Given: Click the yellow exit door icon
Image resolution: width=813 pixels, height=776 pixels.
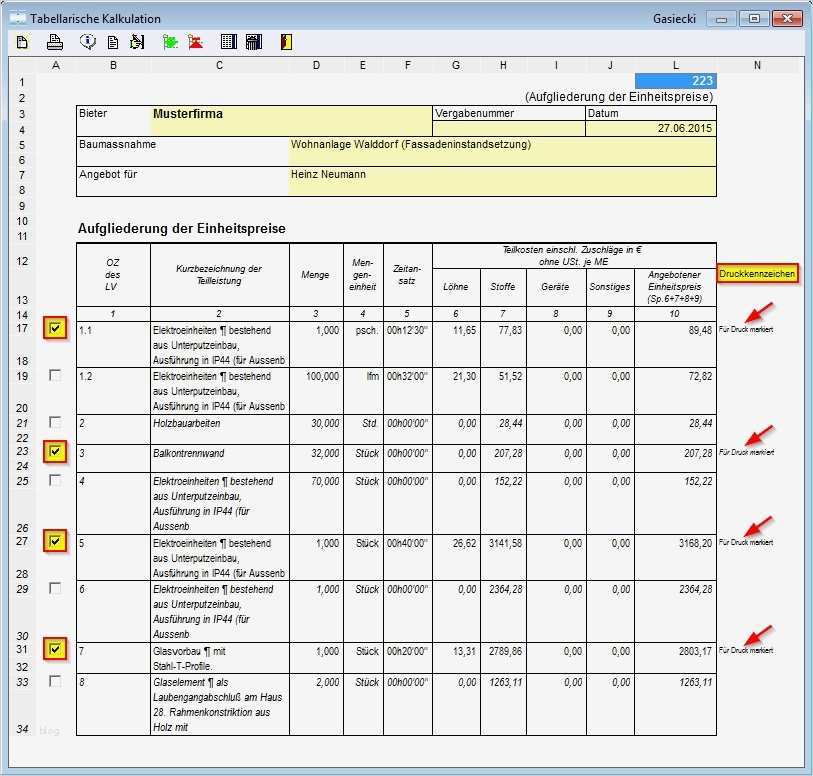Looking at the screenshot, I should click(x=286, y=42).
